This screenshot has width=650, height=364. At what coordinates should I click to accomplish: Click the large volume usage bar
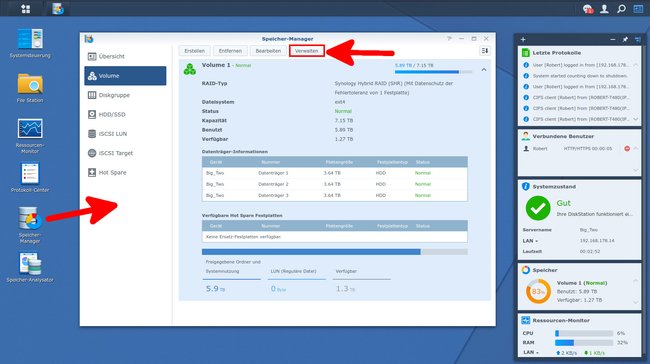335,252
